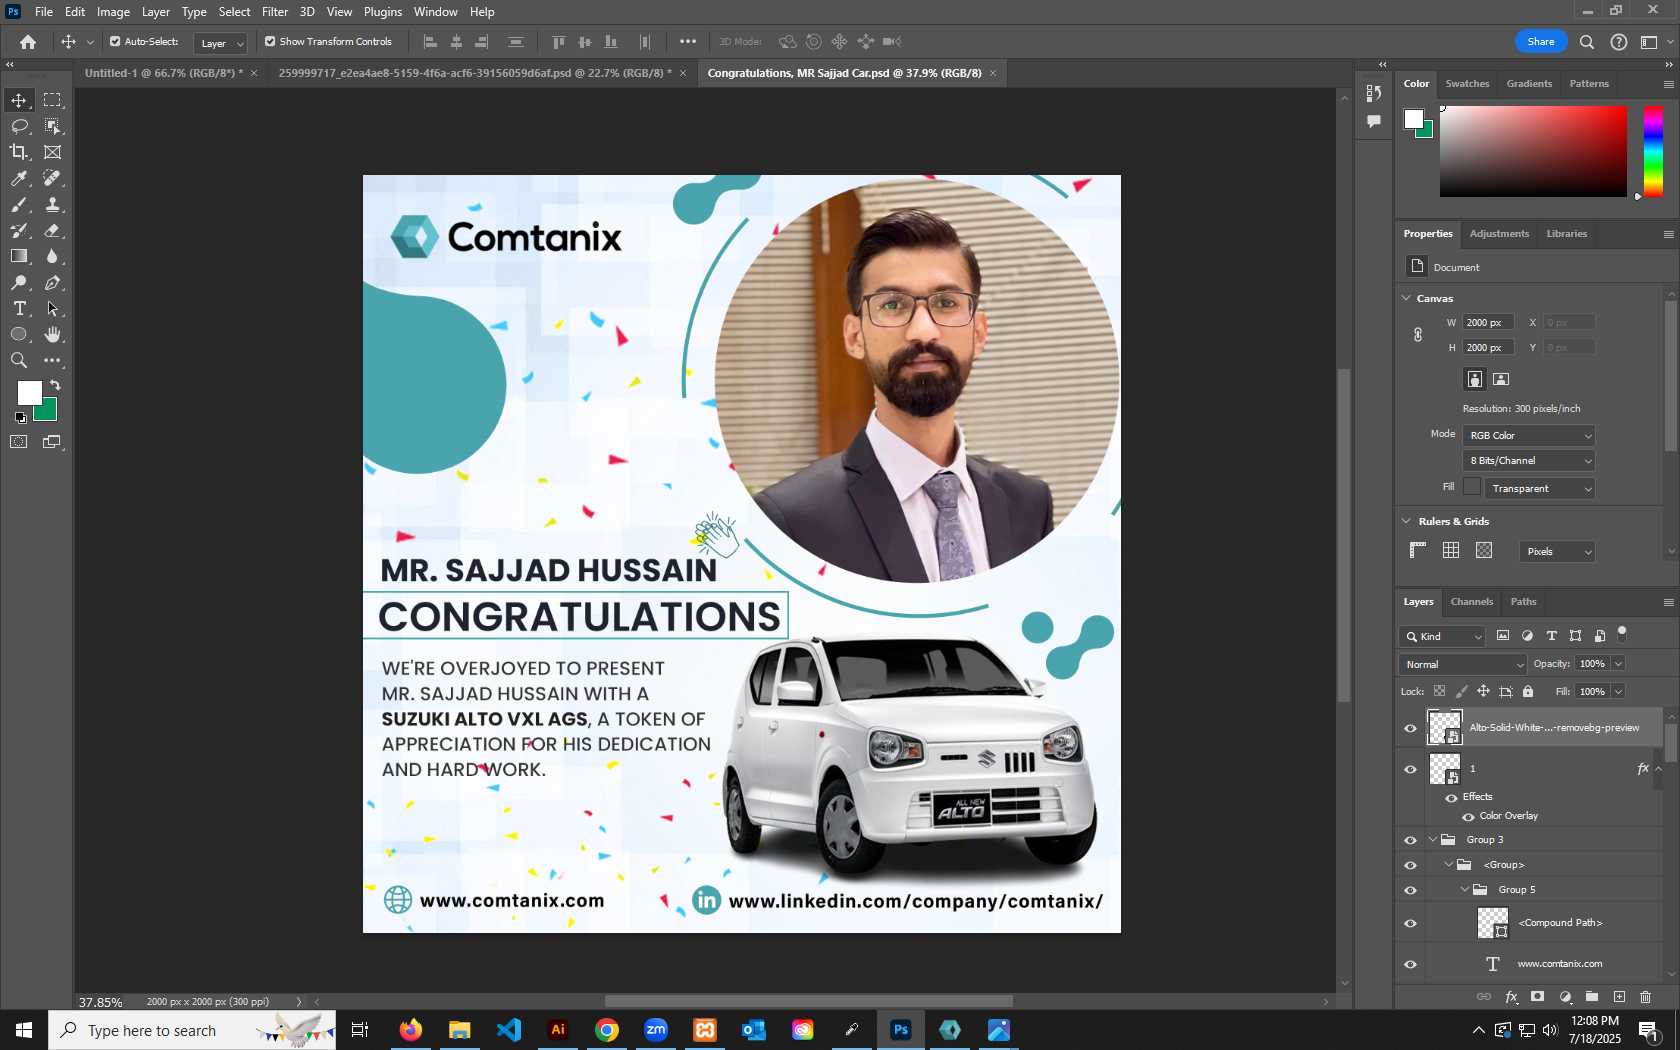Toggle Color Overlay effect visibility

click(x=1468, y=817)
